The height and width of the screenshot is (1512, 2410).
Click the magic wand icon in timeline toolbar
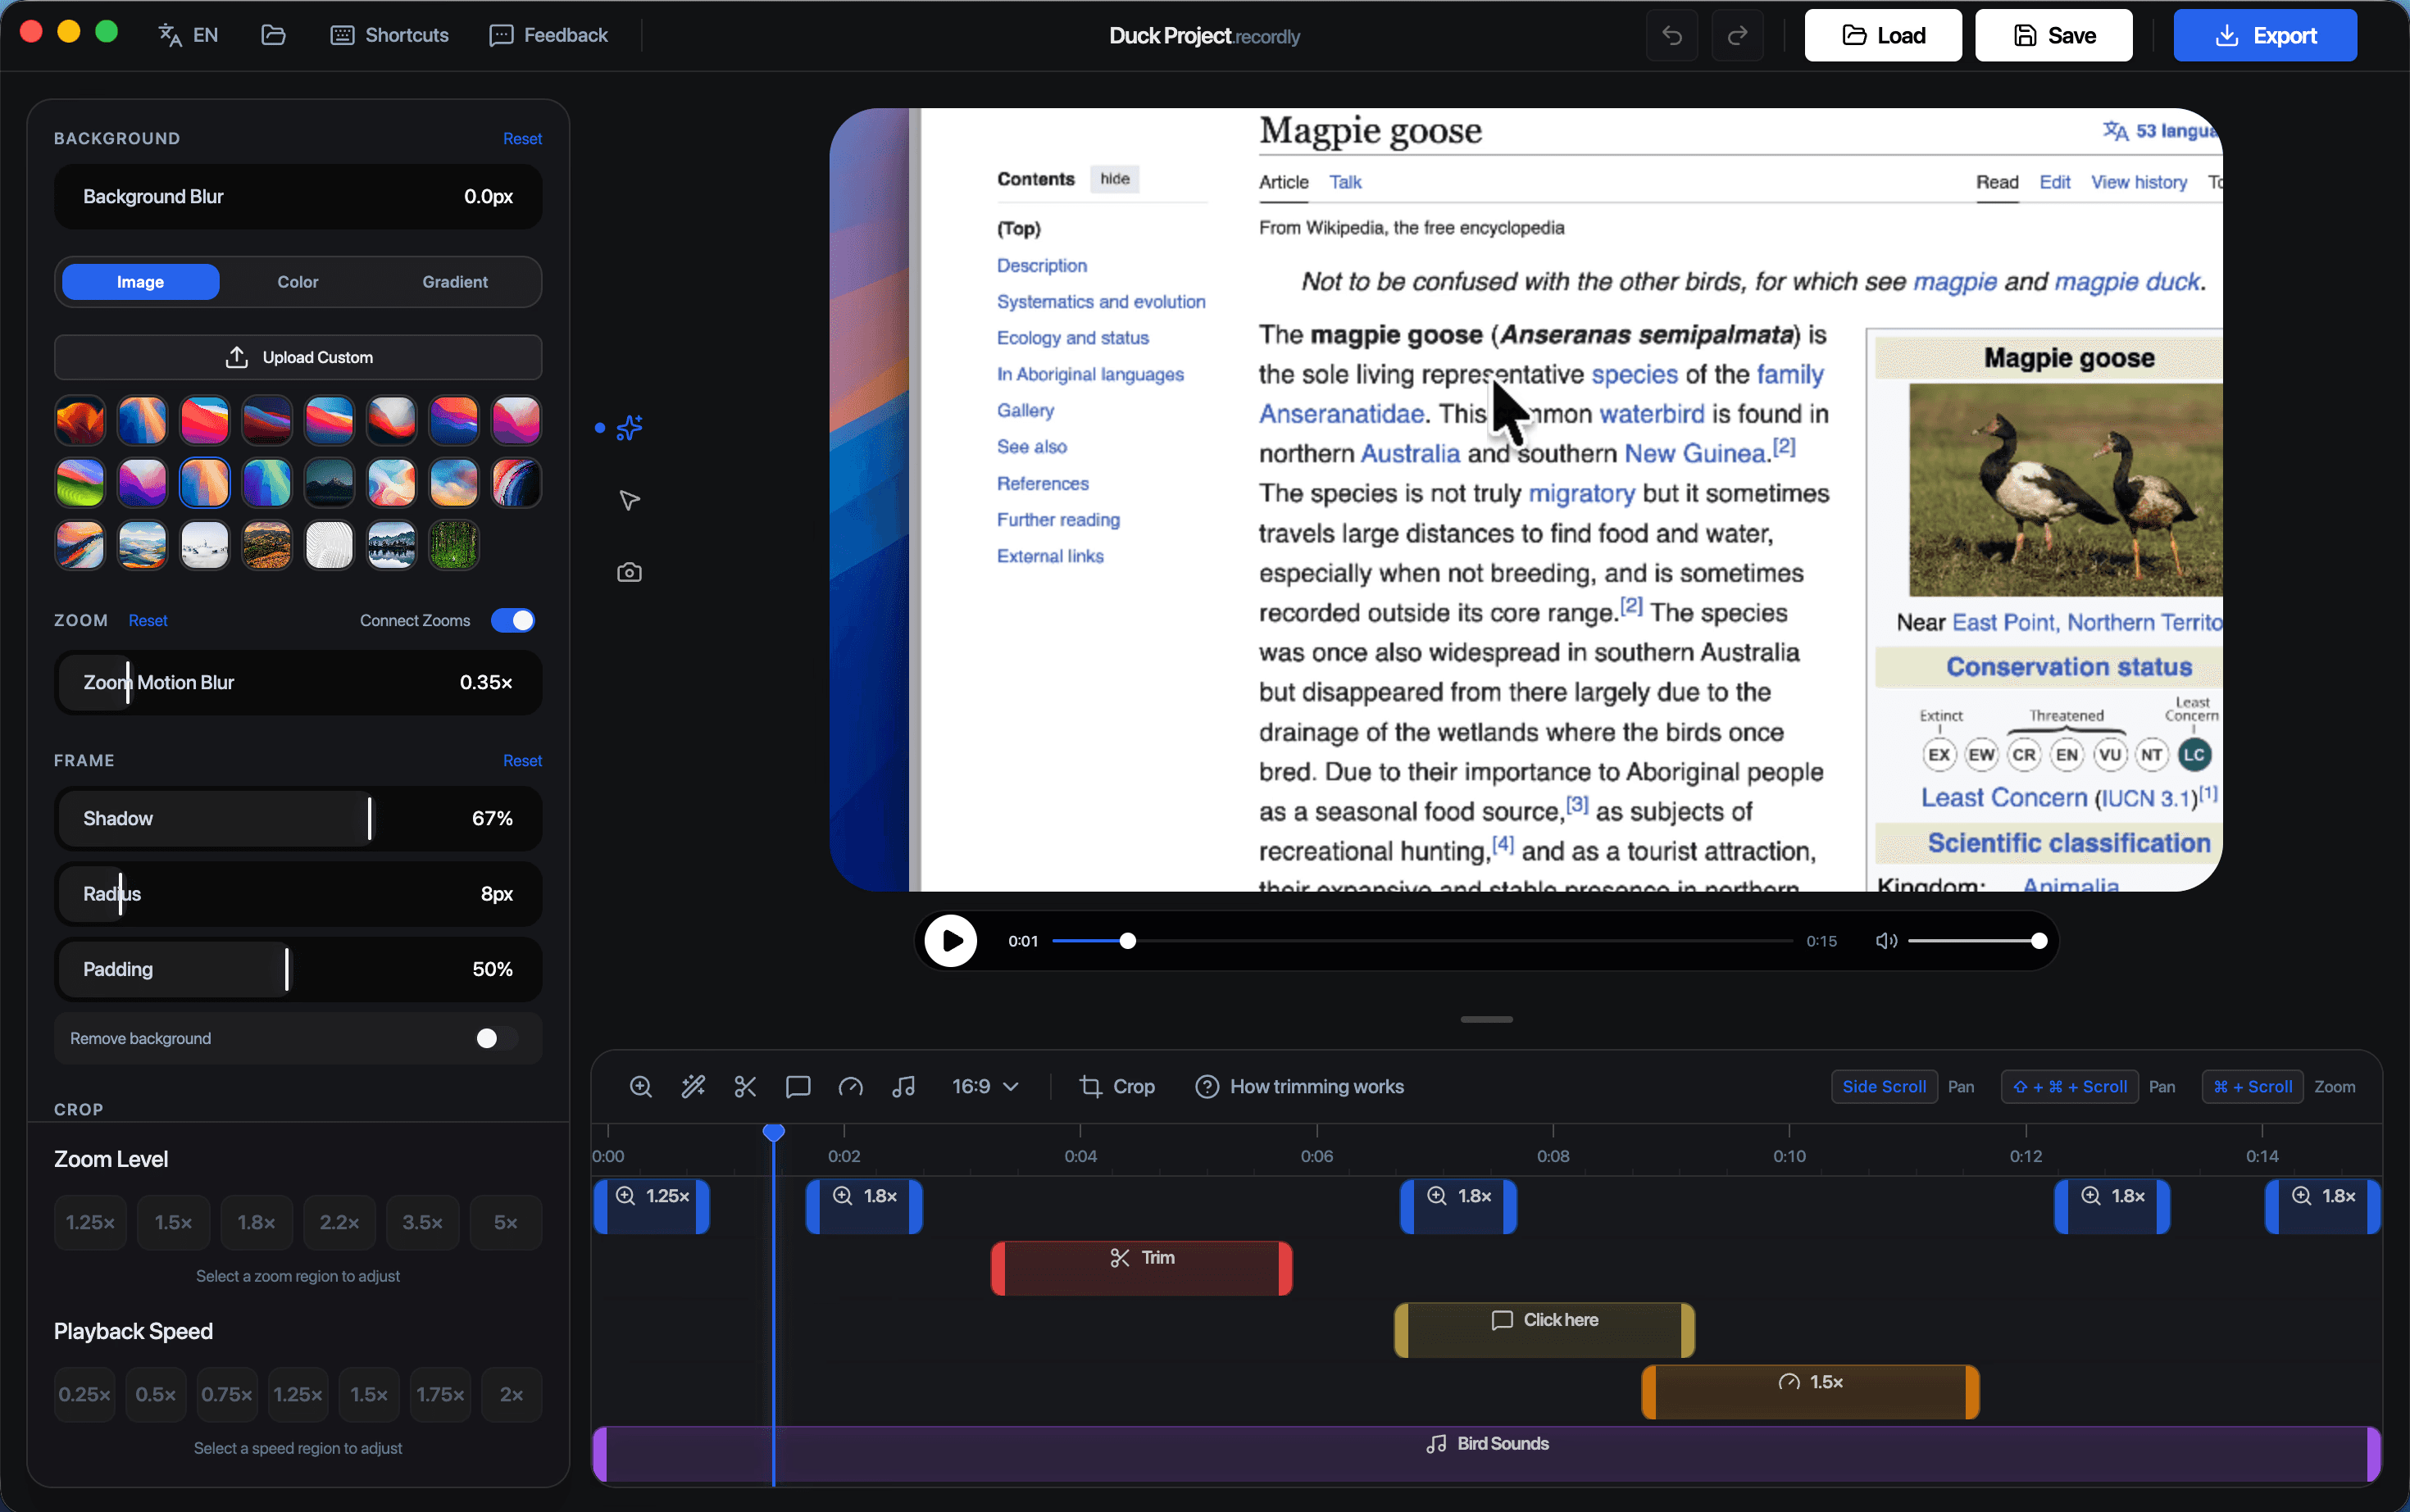[x=693, y=1086]
